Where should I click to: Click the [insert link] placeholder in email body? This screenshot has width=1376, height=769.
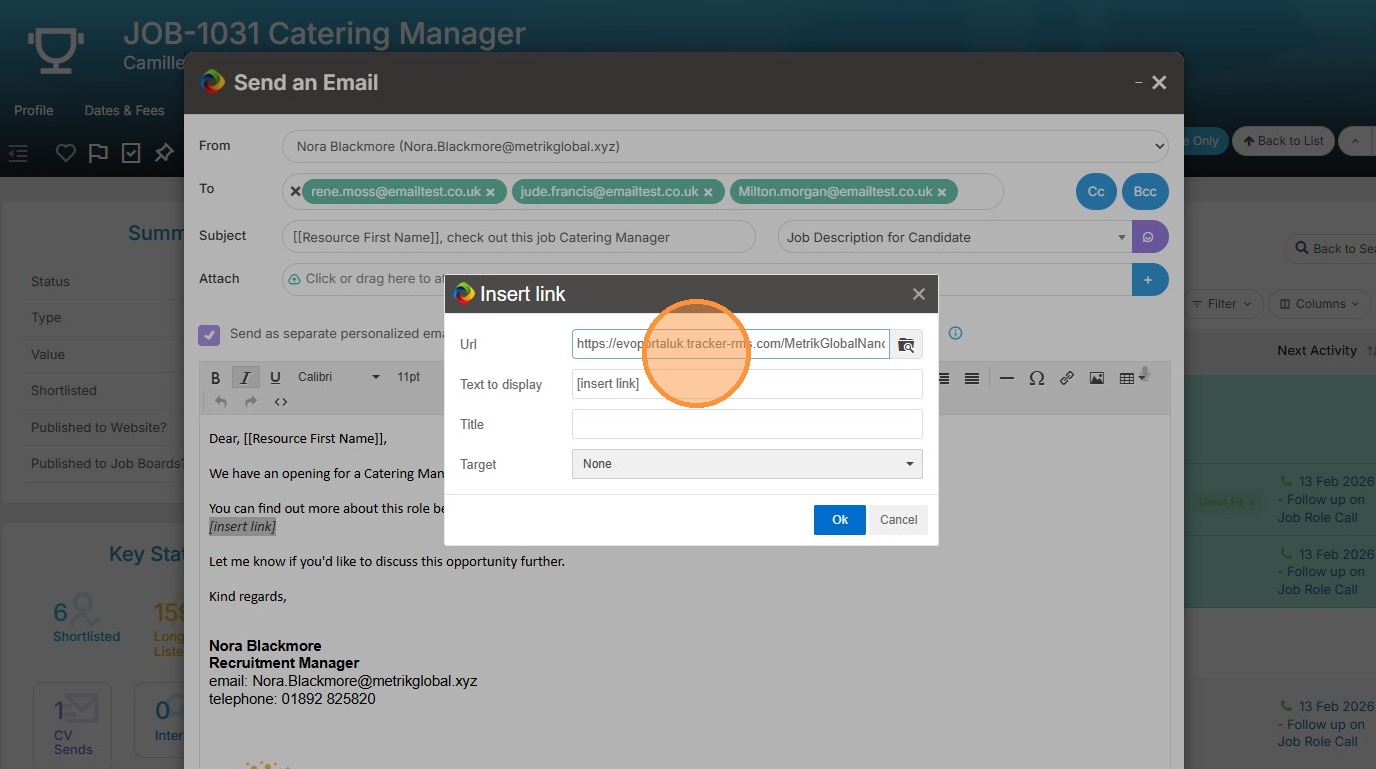242,526
